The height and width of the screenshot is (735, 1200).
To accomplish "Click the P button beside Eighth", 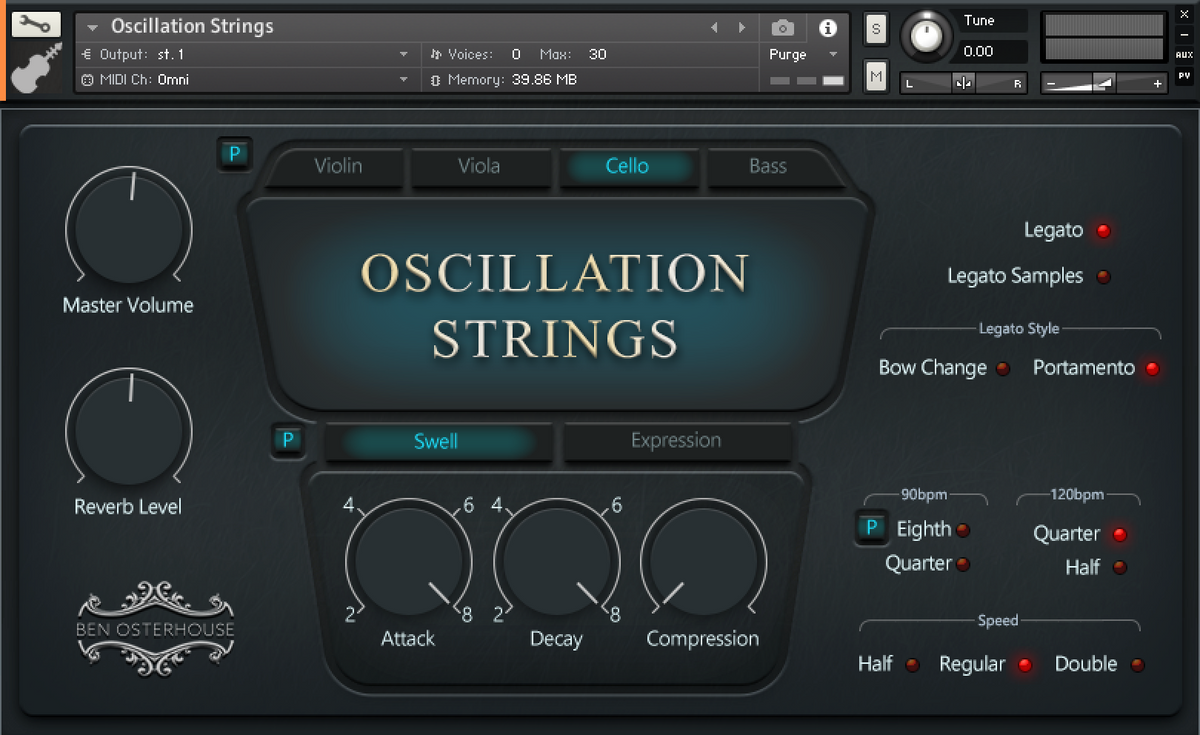I will [872, 527].
